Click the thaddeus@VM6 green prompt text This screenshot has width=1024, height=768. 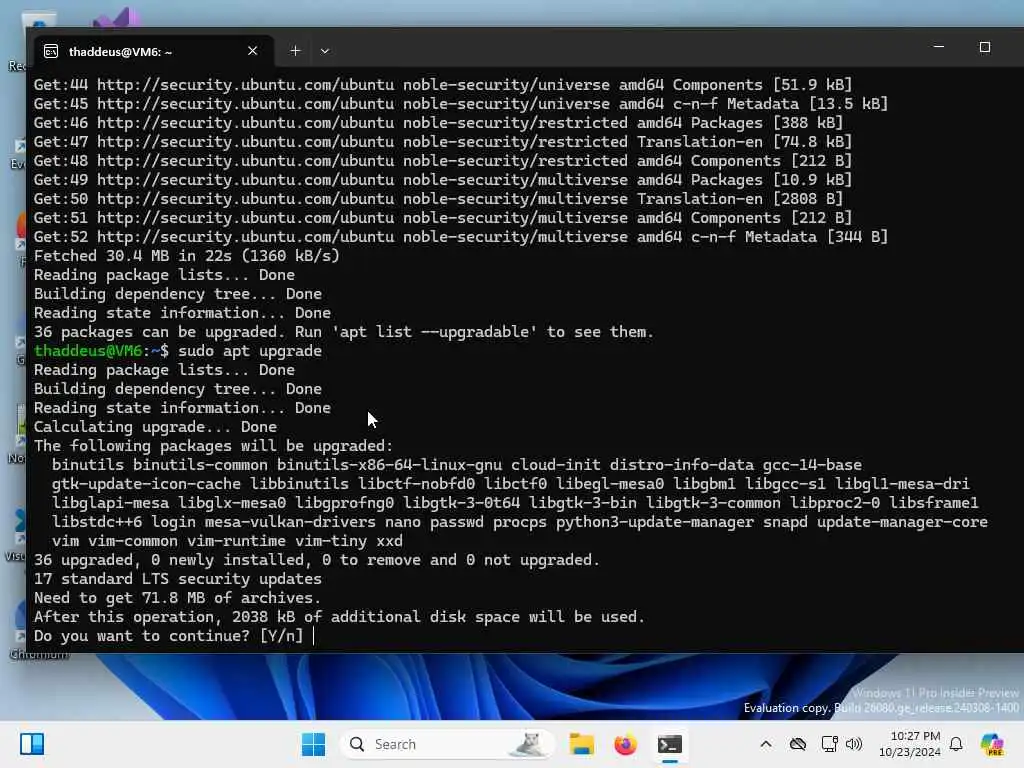pyautogui.click(x=88, y=351)
